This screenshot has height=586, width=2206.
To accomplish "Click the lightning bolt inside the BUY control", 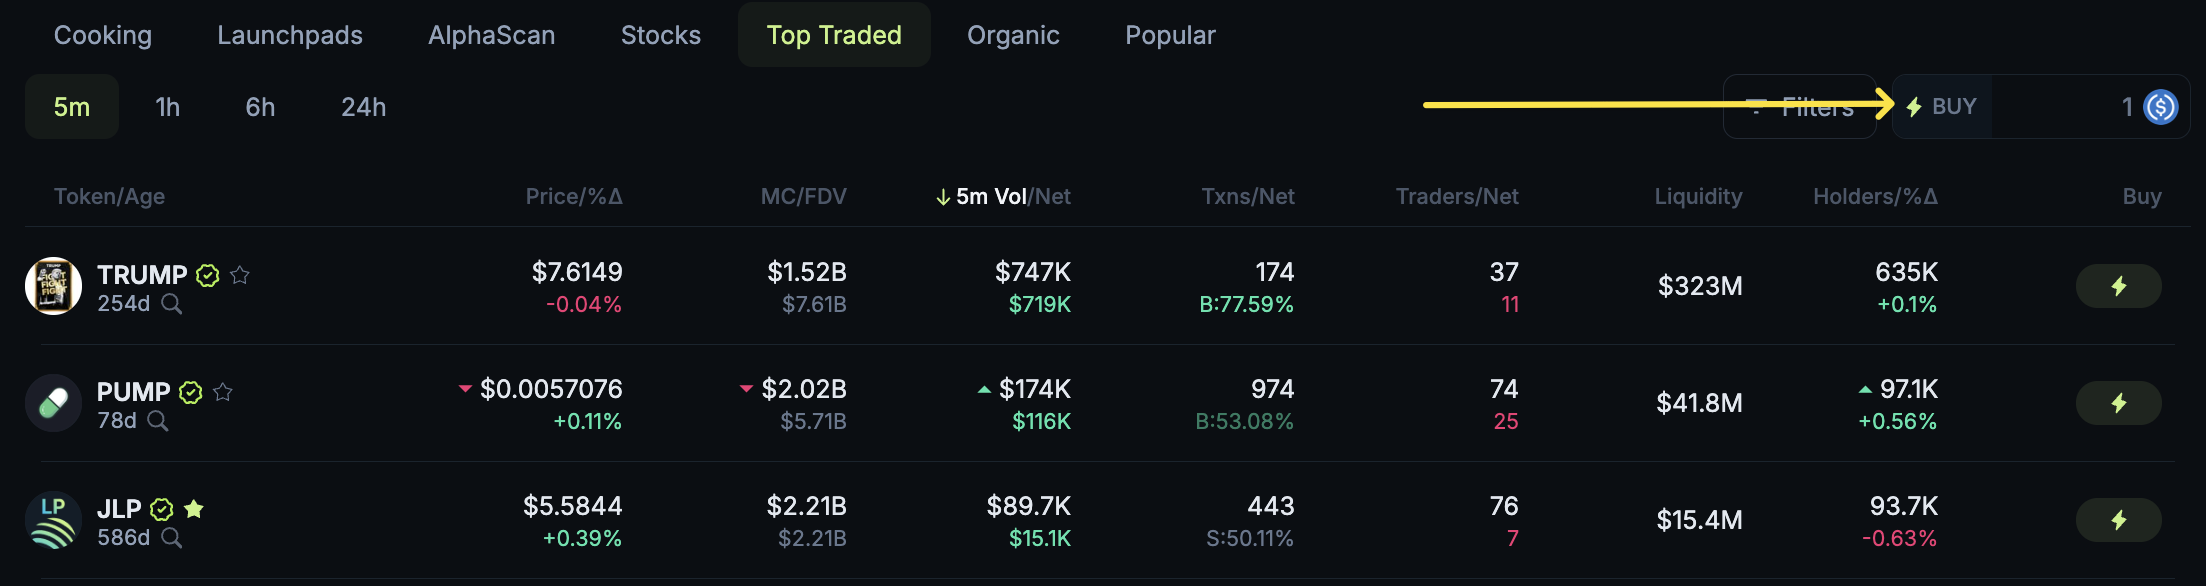I will click(x=1913, y=106).
